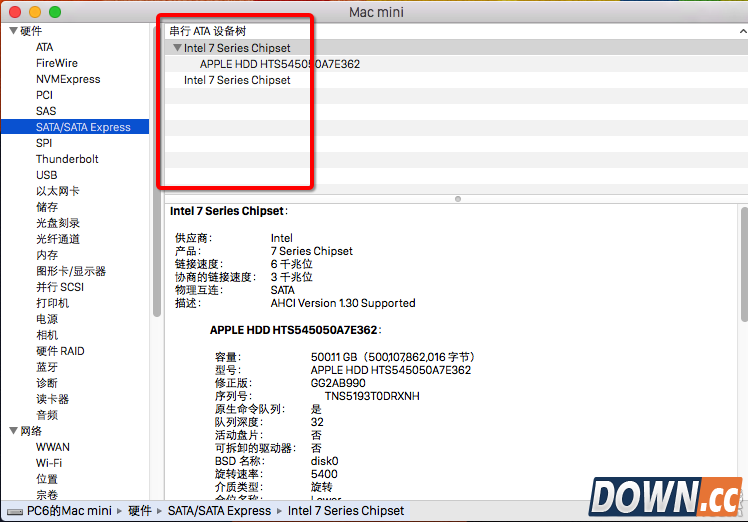The image size is (748, 522).
Task: Select SPI in the sidebar
Action: (44, 143)
